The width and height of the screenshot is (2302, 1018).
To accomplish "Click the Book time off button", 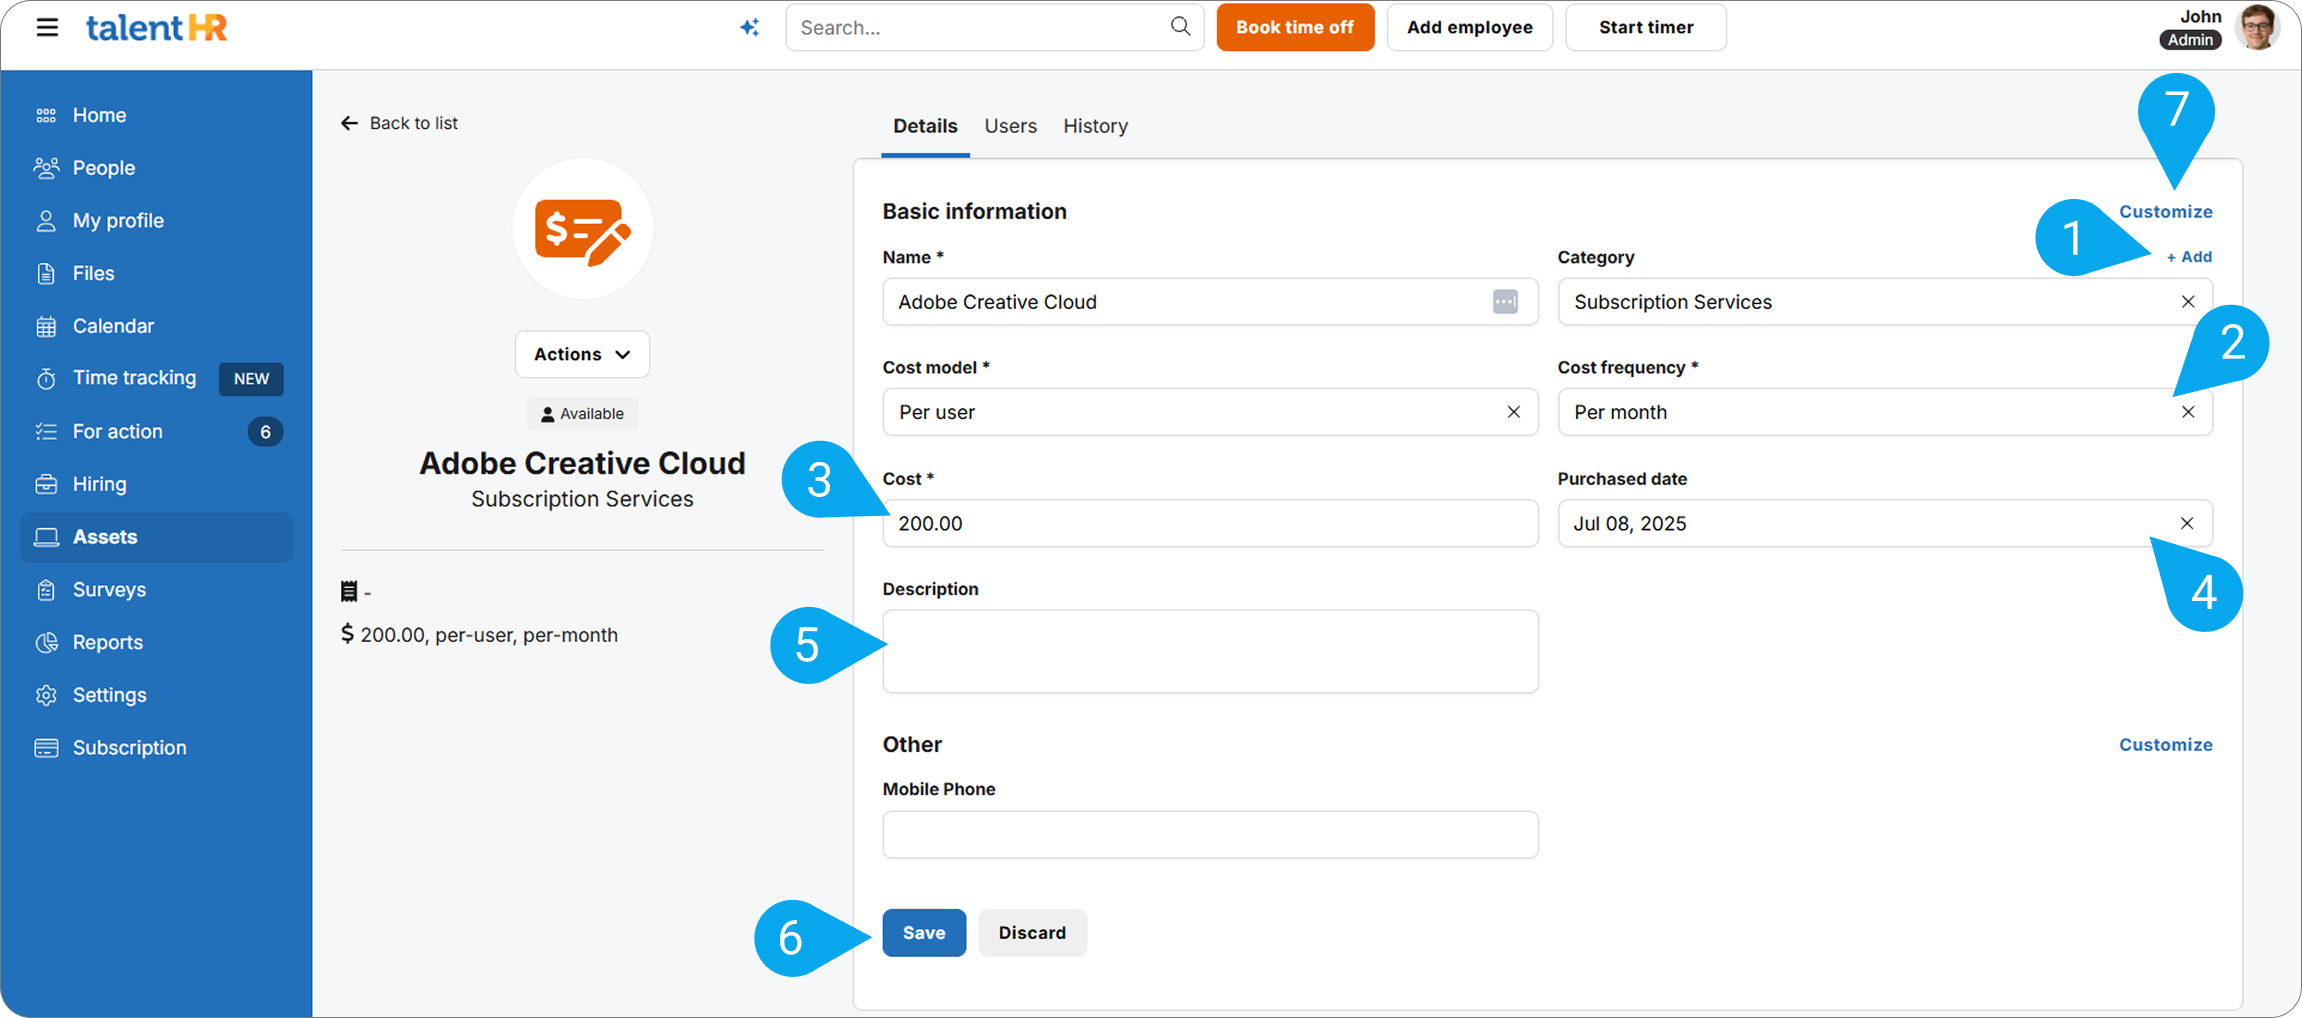I will (x=1295, y=27).
